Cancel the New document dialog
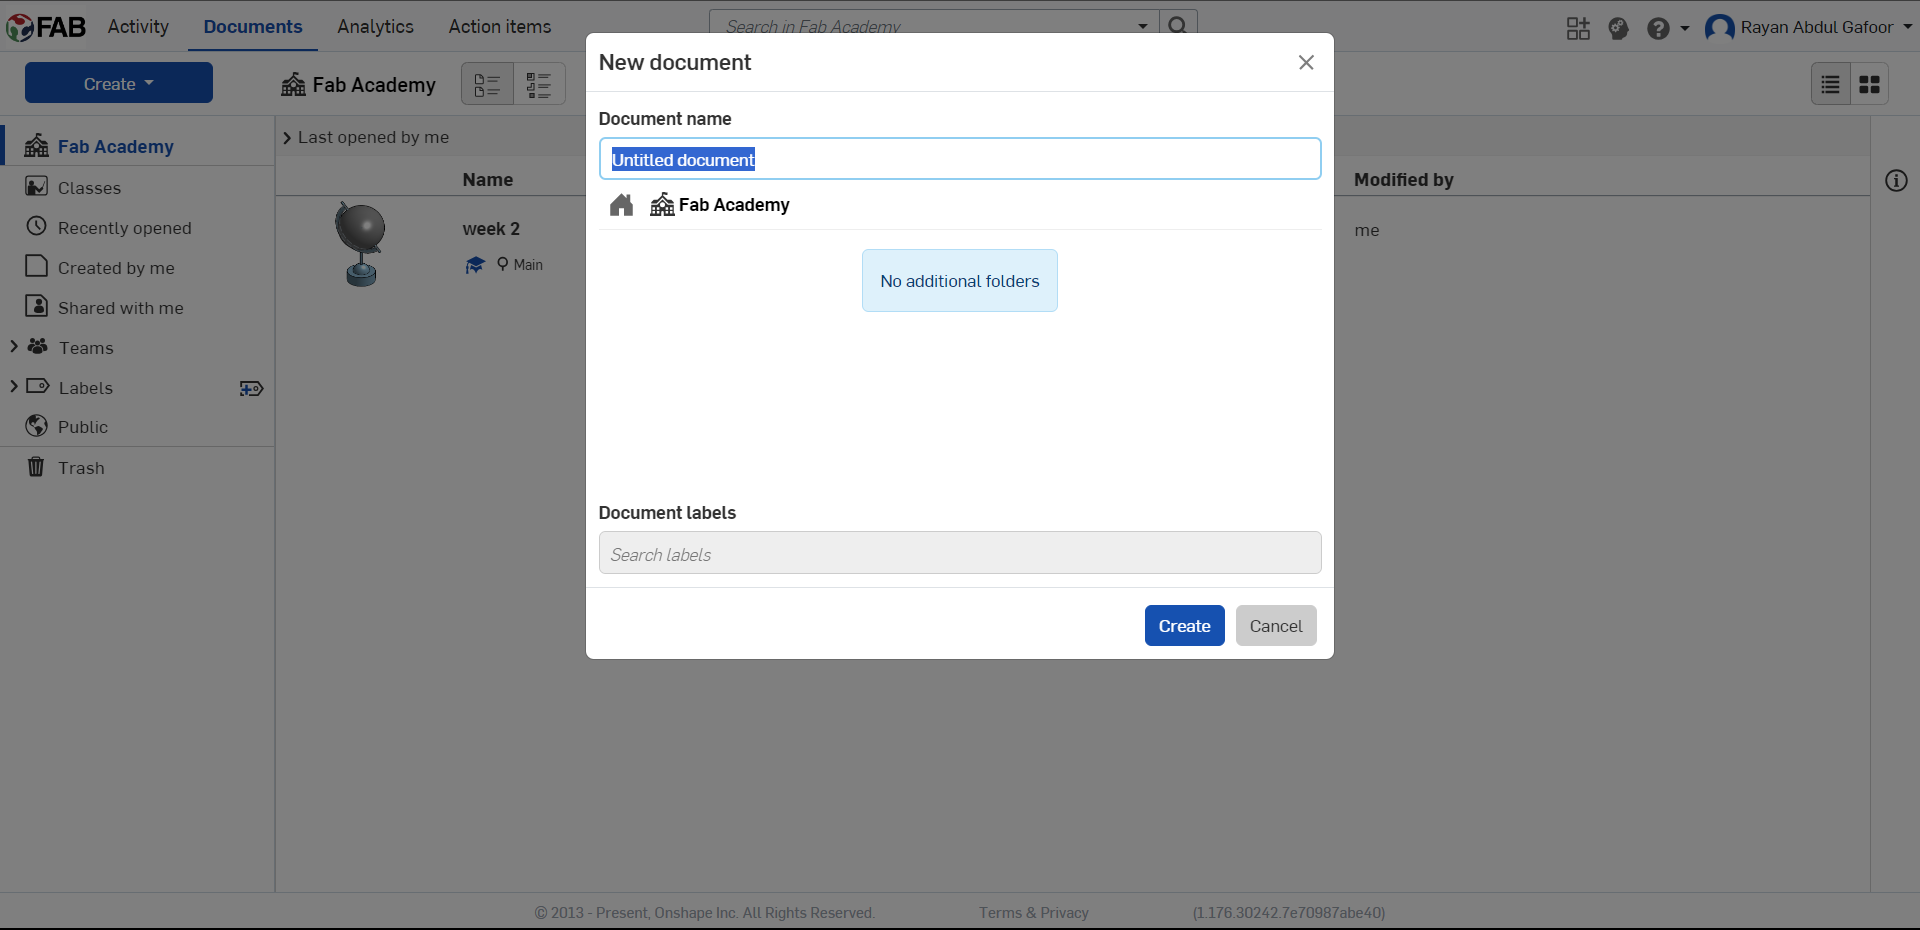 tap(1275, 626)
